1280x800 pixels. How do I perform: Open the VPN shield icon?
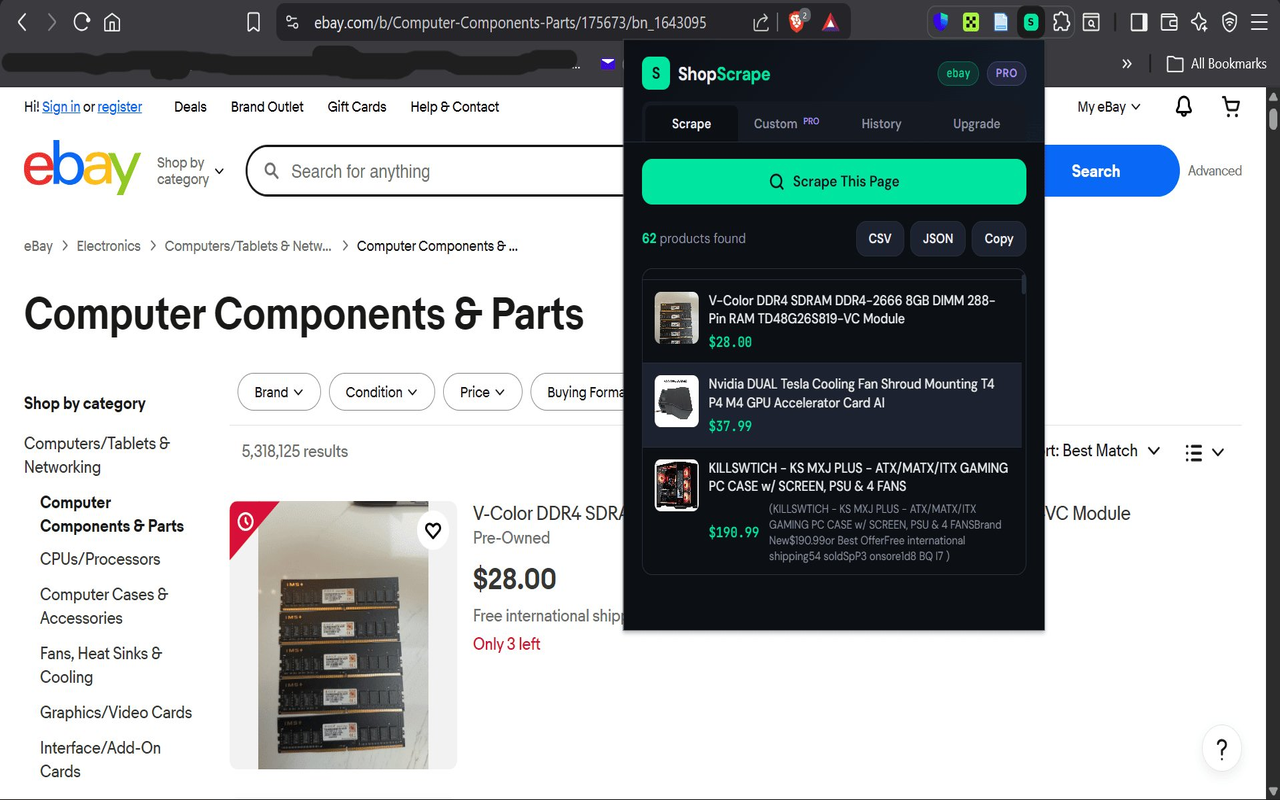[x=1230, y=22]
